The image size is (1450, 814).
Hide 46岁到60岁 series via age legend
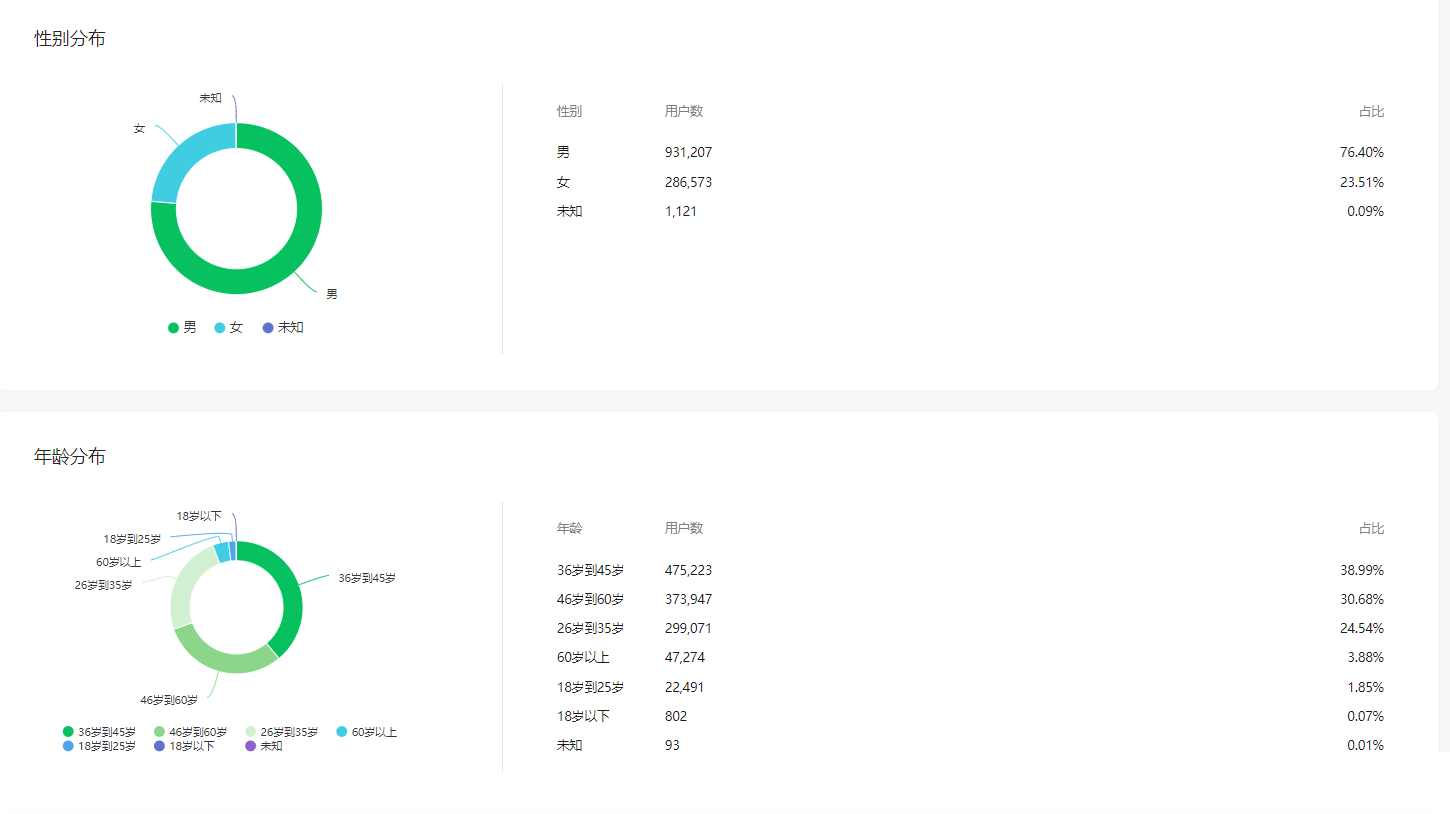tap(190, 732)
